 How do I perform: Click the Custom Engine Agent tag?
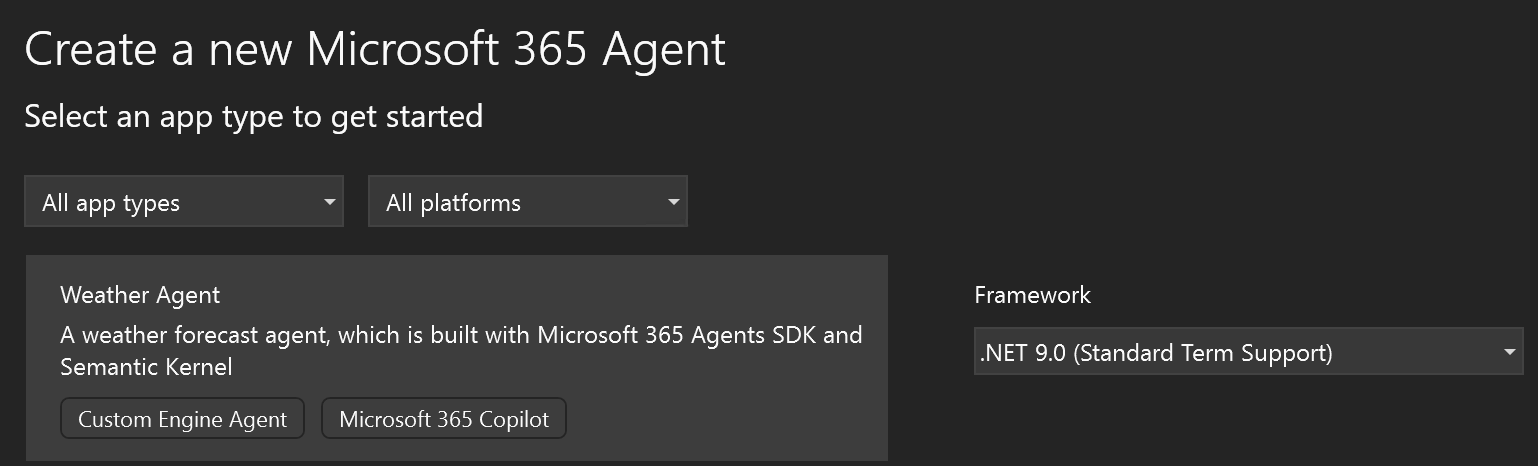click(183, 419)
